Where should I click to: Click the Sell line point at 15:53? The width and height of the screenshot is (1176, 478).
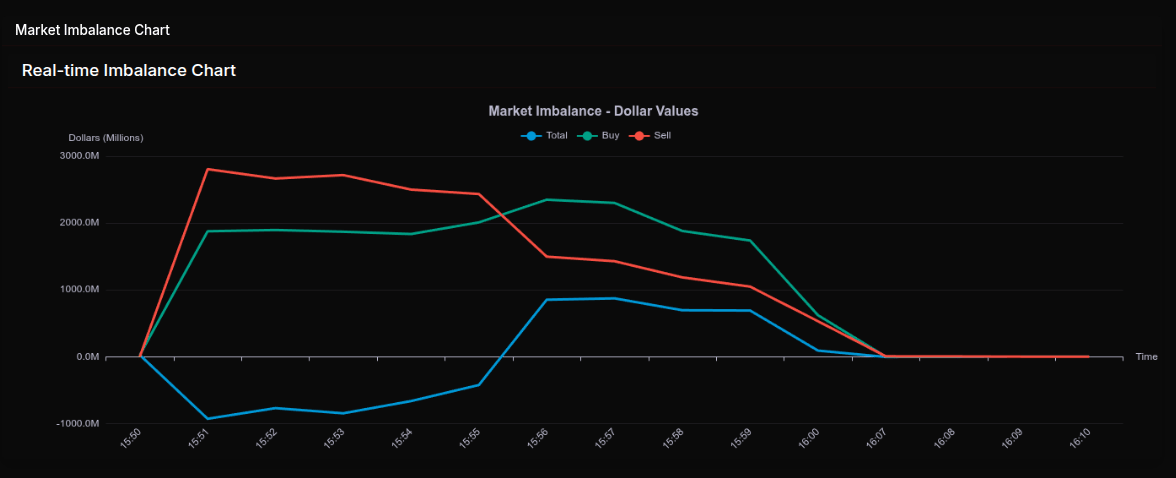coord(343,175)
